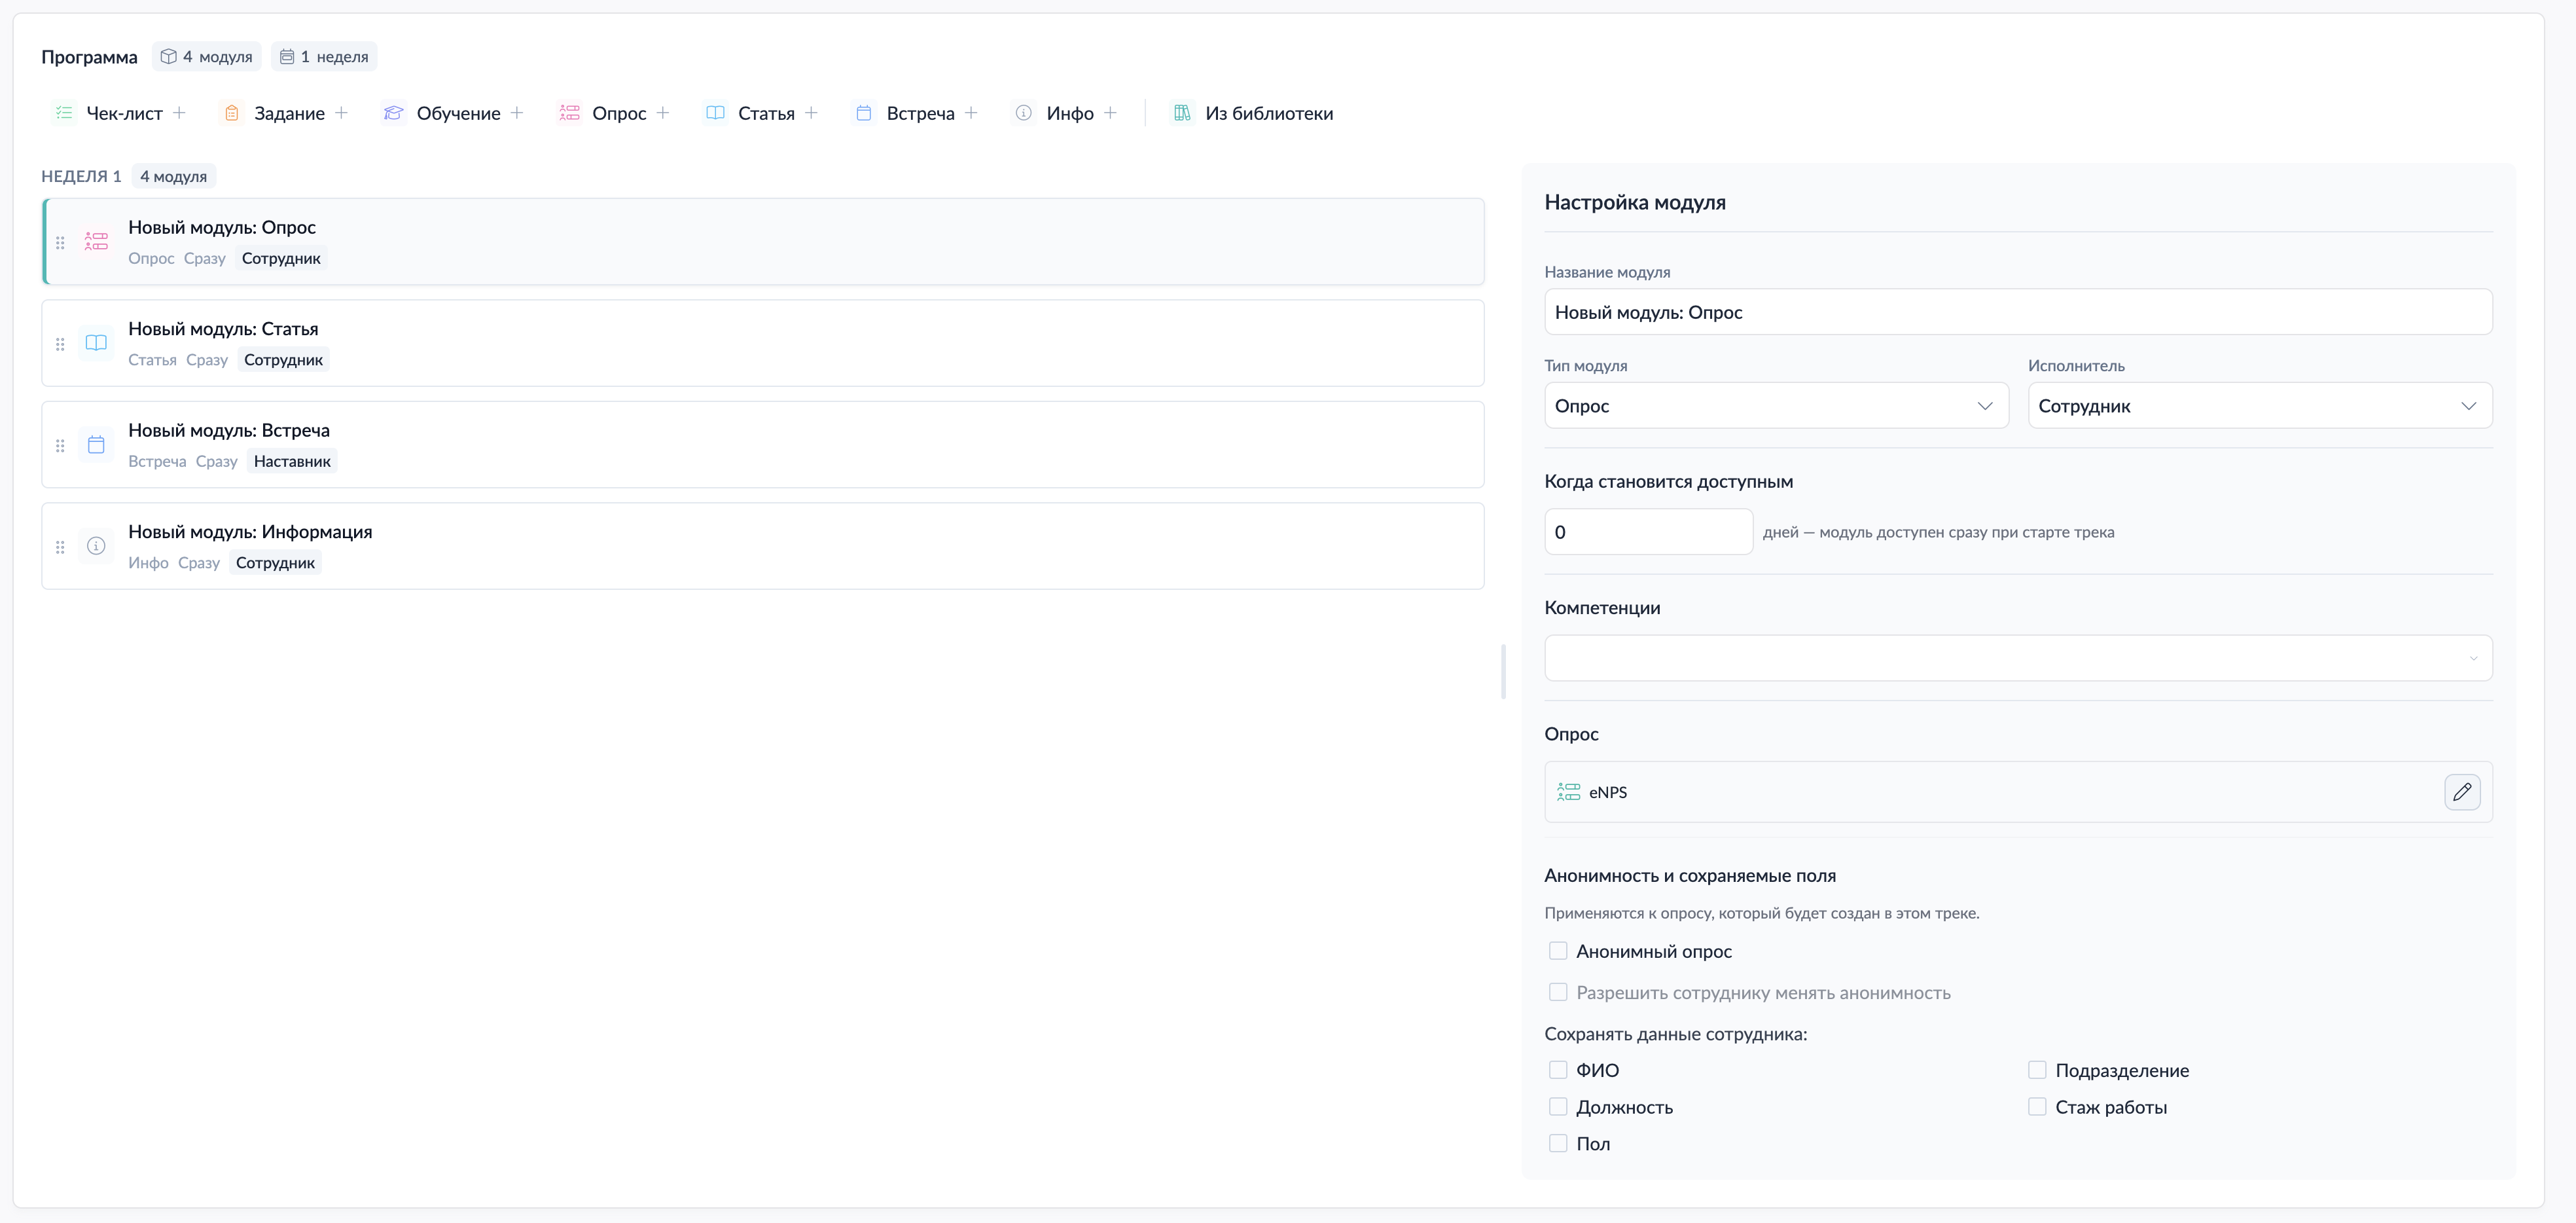
Task: Toggle Разрешить сотруднику менять анонимность checkbox
Action: coord(1558,992)
